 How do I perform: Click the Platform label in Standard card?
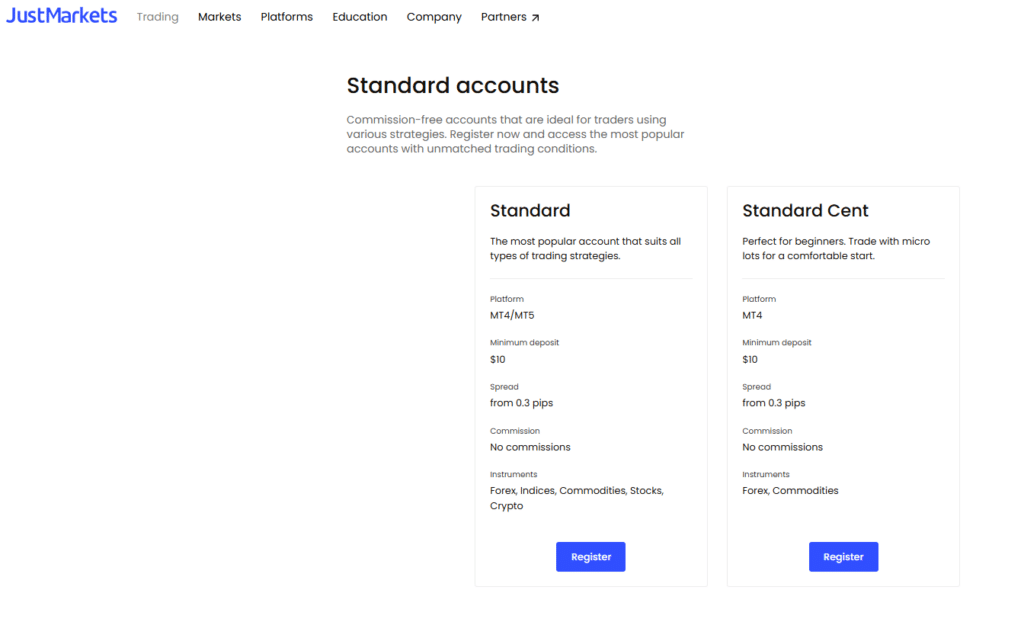[507, 299]
